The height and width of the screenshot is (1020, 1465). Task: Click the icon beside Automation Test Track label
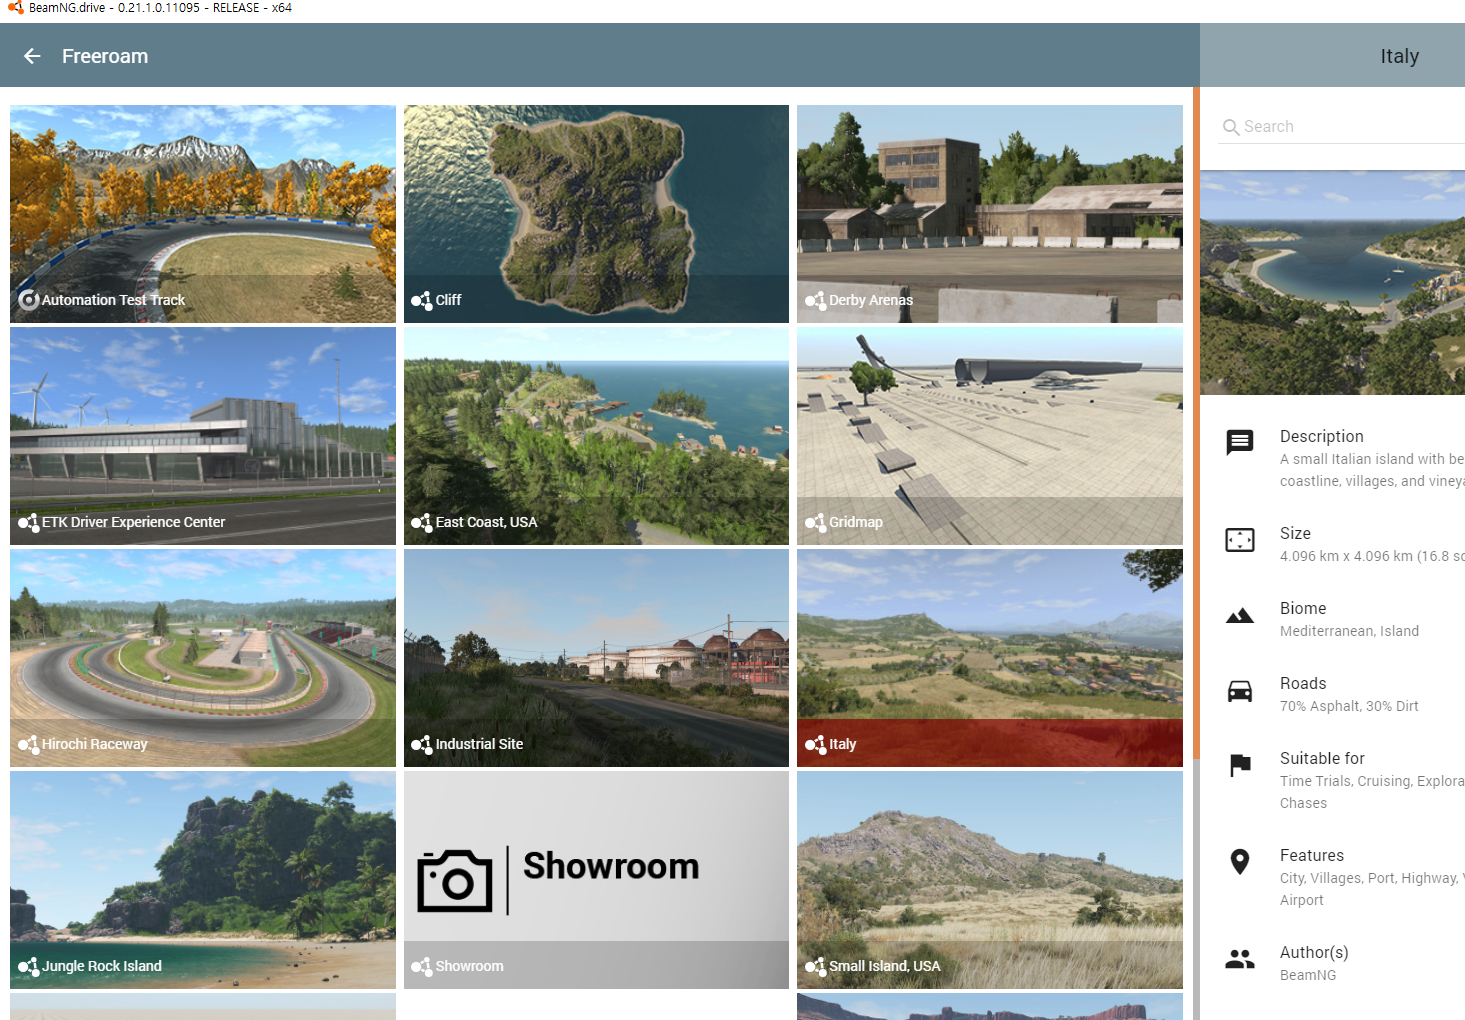pos(29,300)
